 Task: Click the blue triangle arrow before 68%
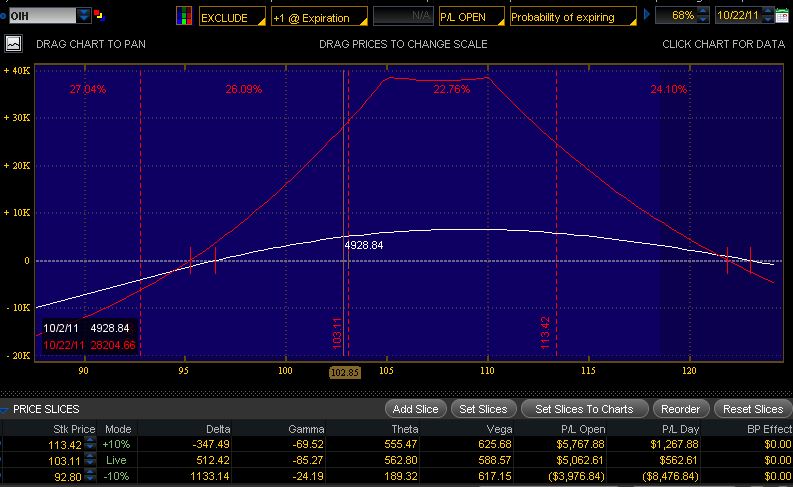coord(646,15)
